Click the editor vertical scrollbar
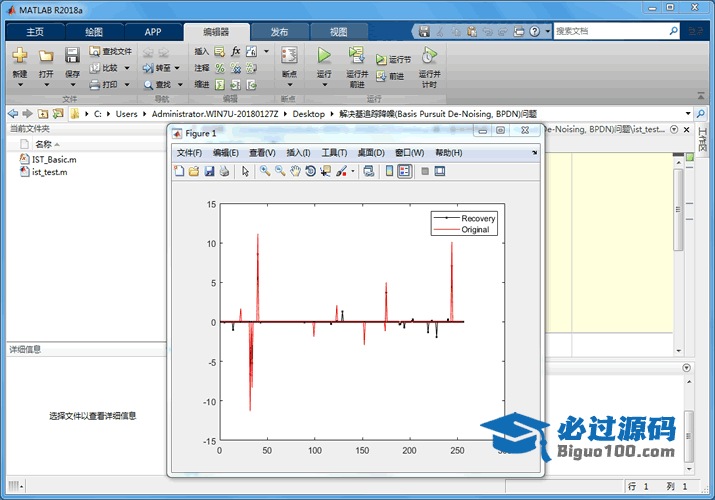Viewport: 715px width, 500px height. tap(678, 209)
